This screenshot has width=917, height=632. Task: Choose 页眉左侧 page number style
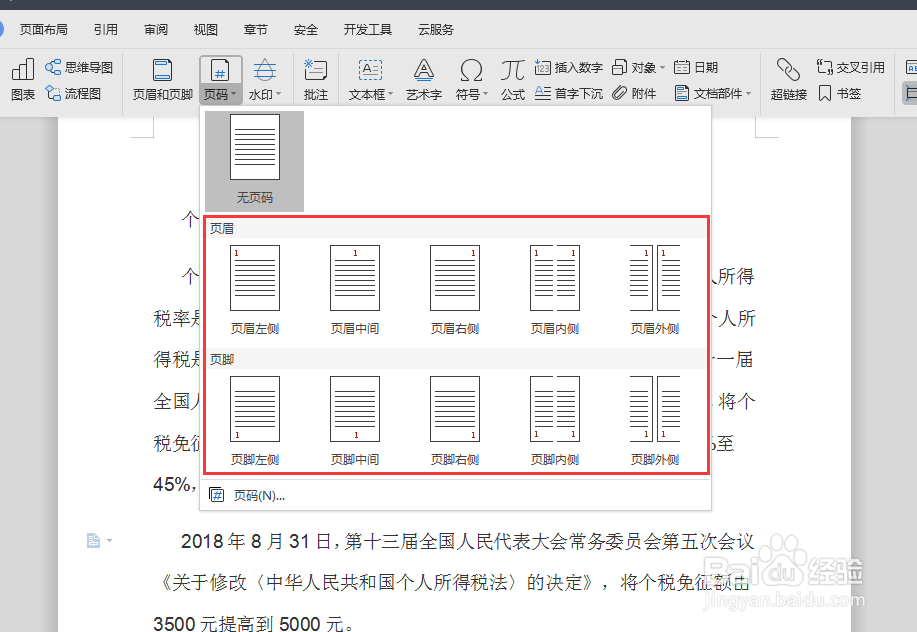[254, 290]
